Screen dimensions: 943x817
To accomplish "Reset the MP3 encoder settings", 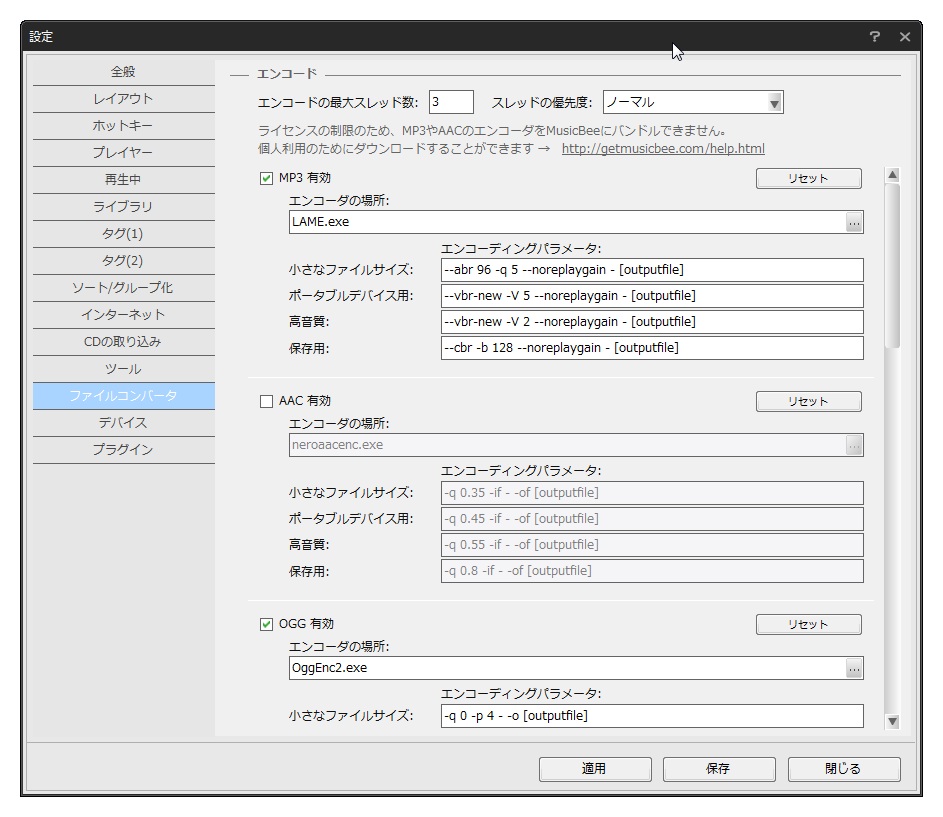I will (808, 179).
